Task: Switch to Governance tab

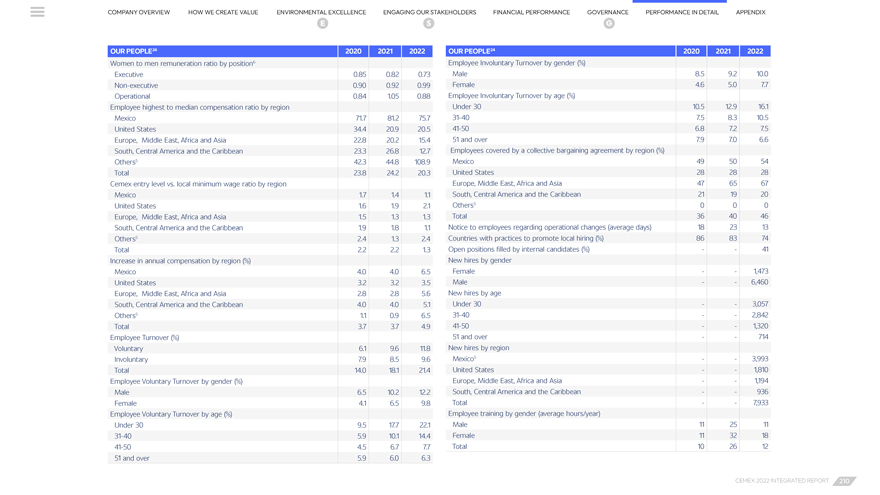Action: tap(608, 12)
